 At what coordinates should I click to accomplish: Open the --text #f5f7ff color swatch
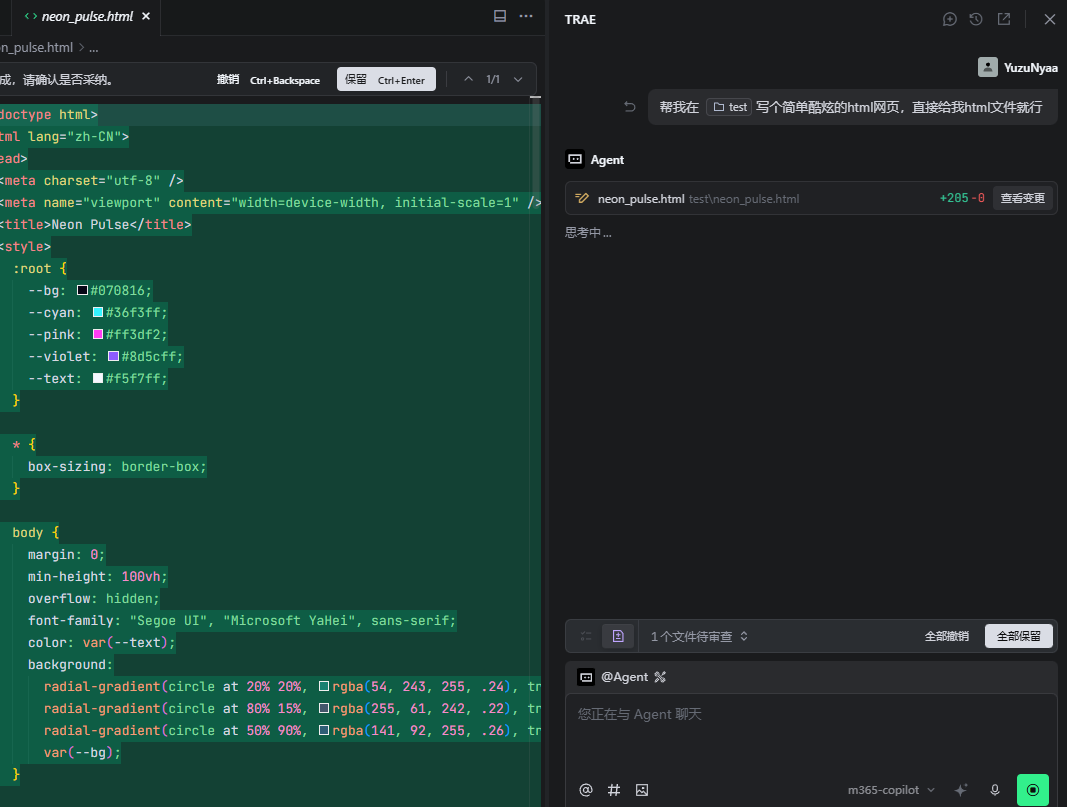[98, 378]
